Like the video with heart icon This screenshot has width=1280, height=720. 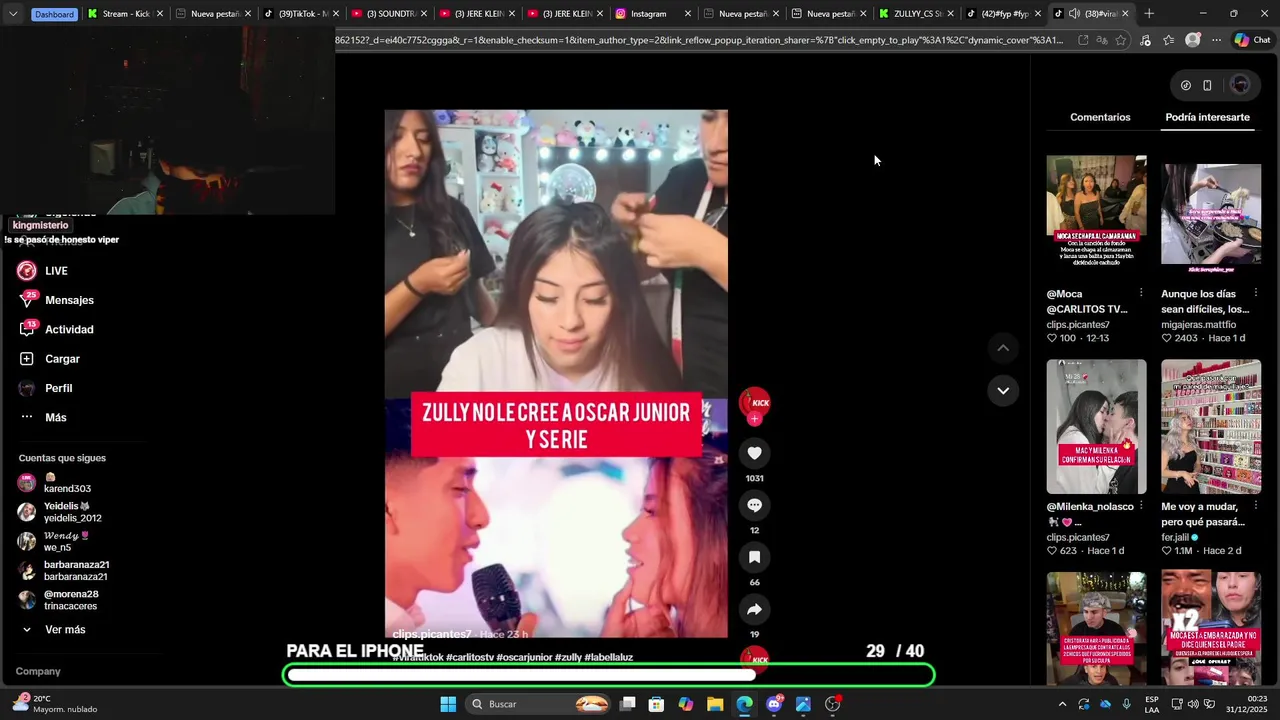pos(754,453)
